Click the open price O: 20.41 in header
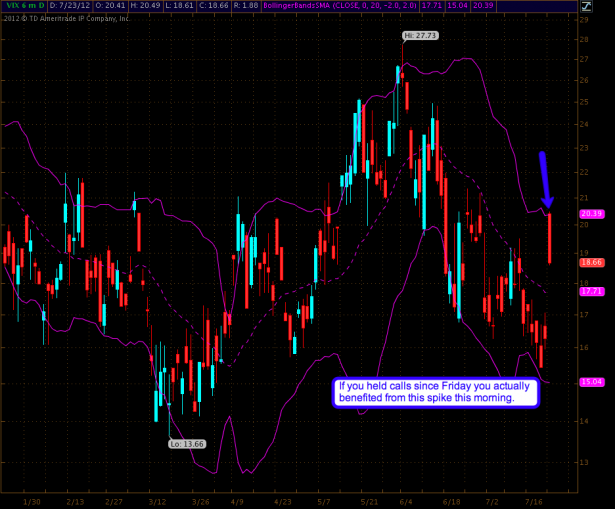615x509 pixels. pos(121,5)
